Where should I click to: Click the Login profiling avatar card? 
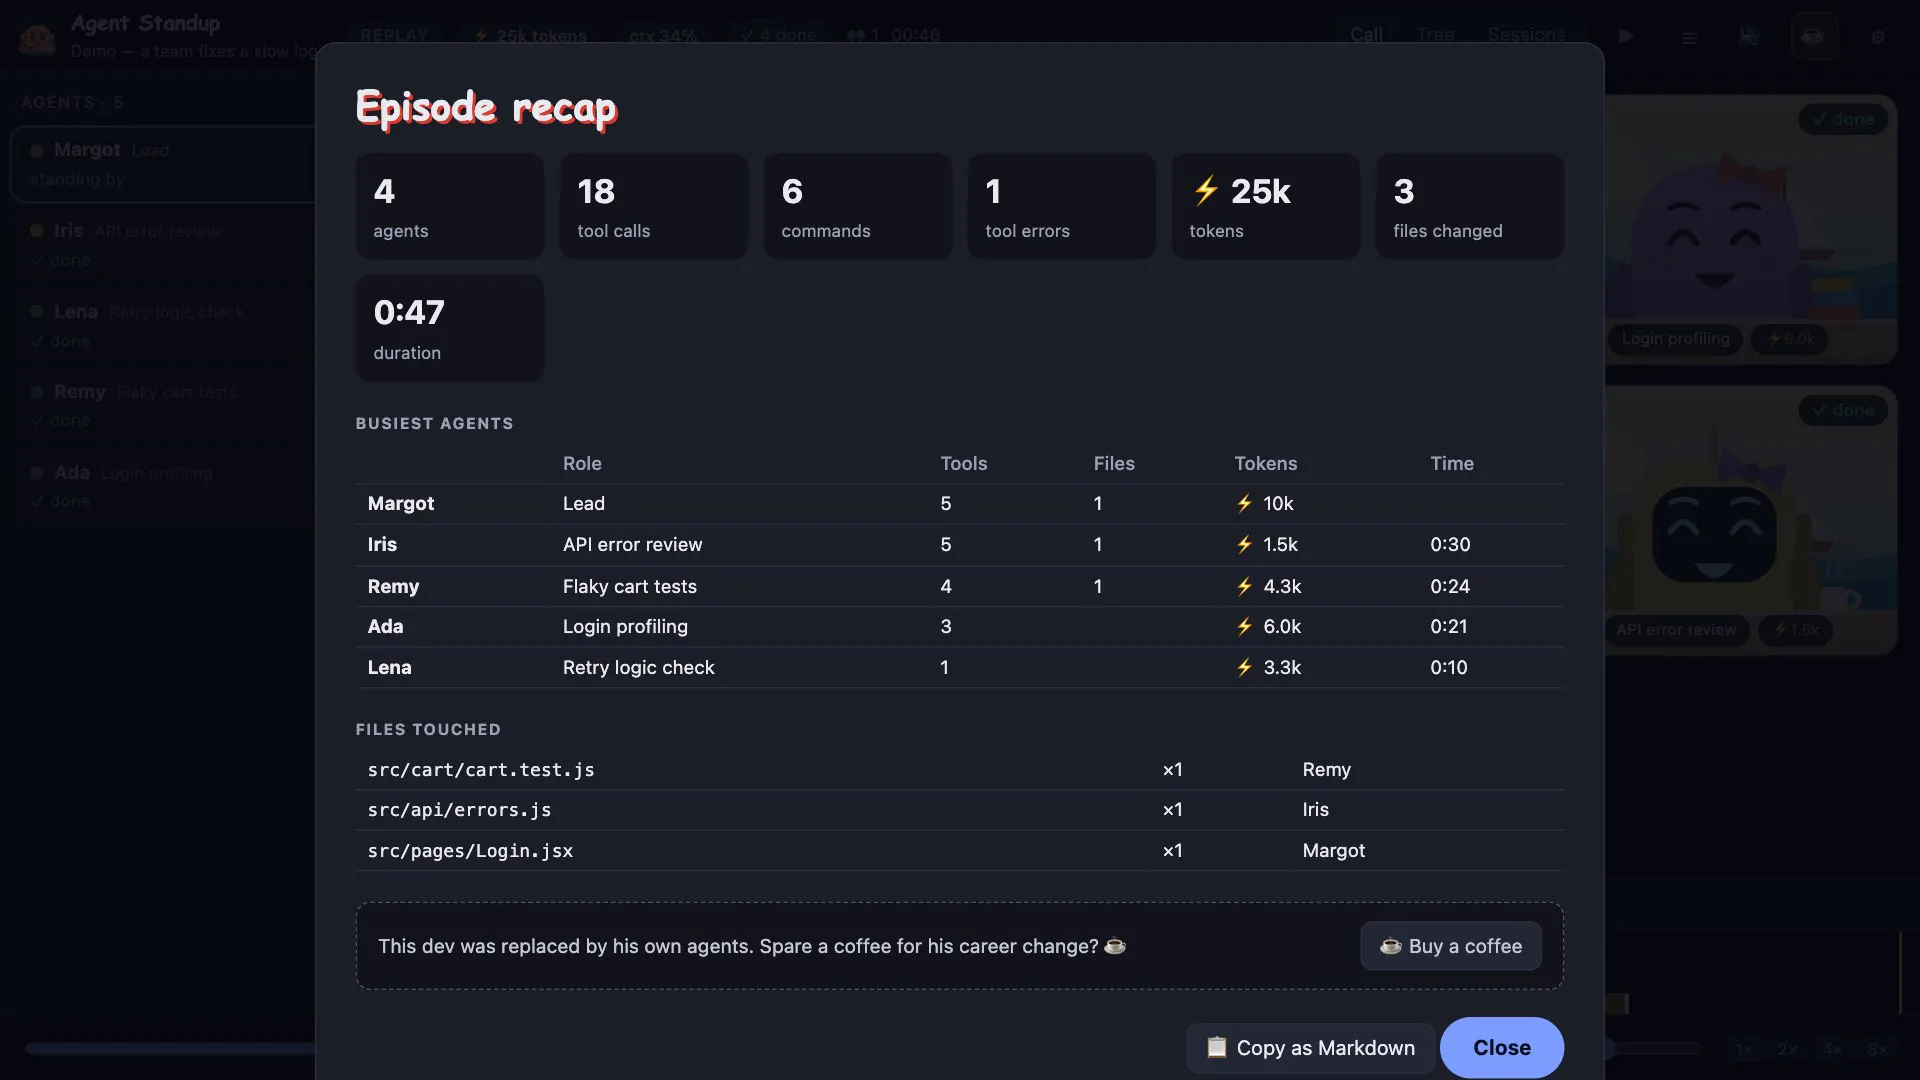[x=1750, y=230]
